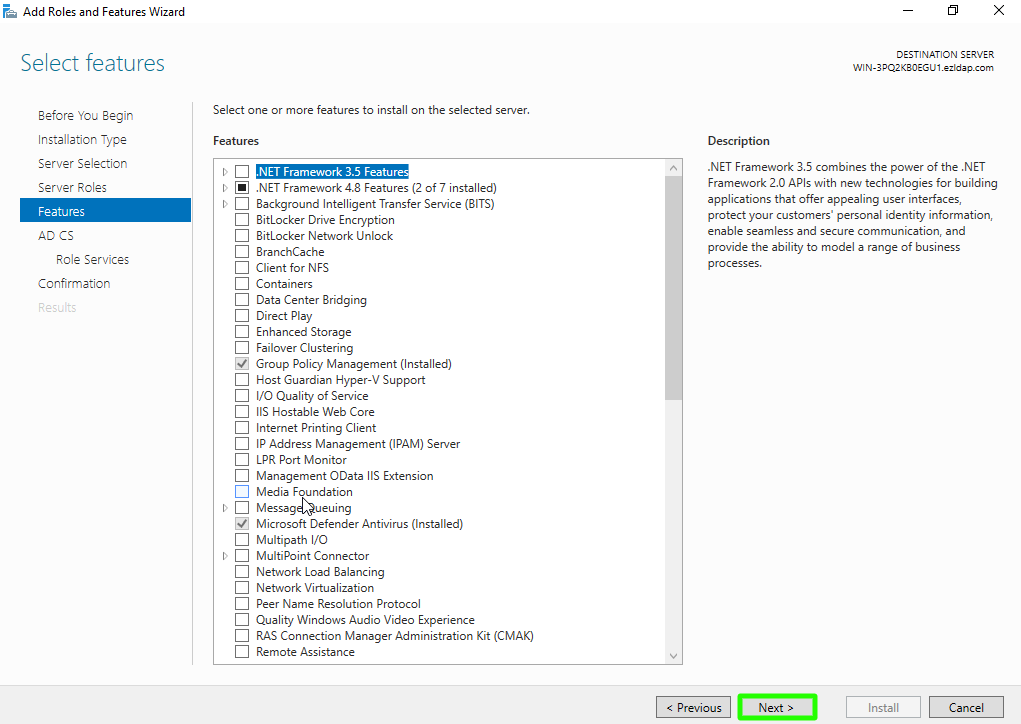Cancel the wizard
Image resolution: width=1021 pixels, height=724 pixels.
click(x=965, y=707)
